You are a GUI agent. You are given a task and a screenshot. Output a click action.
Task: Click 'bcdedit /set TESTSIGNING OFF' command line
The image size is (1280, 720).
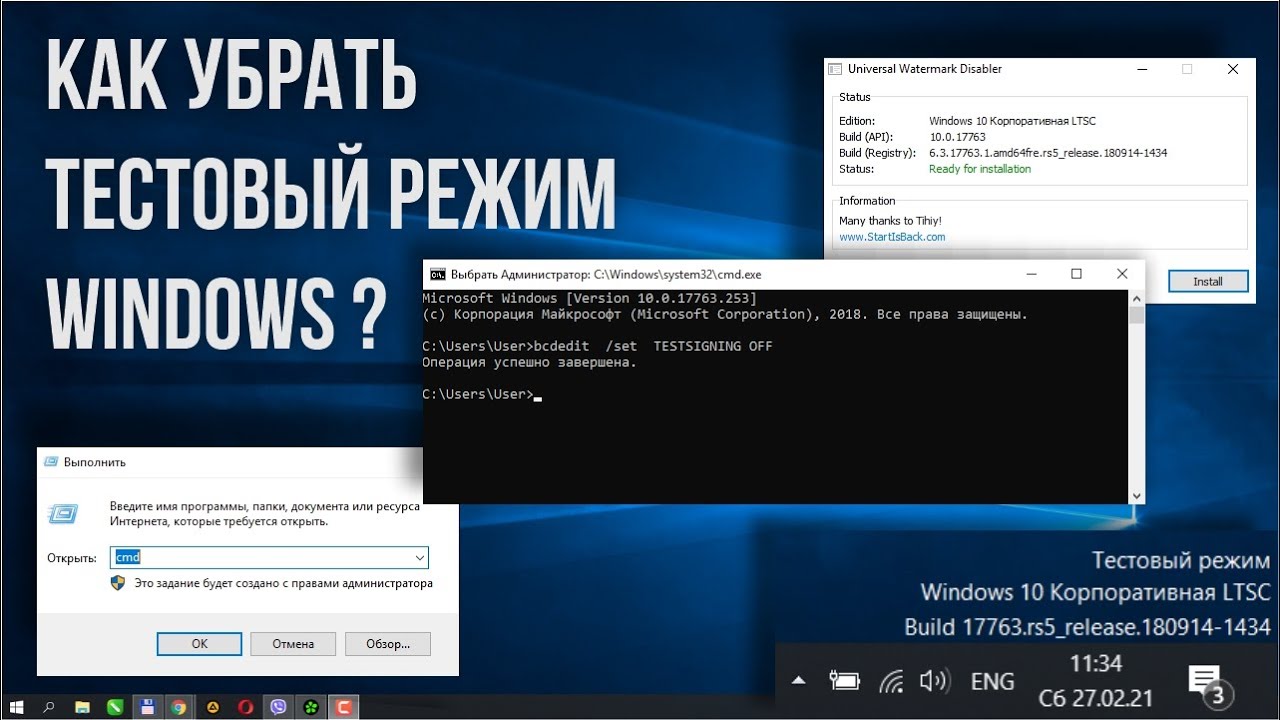point(653,346)
